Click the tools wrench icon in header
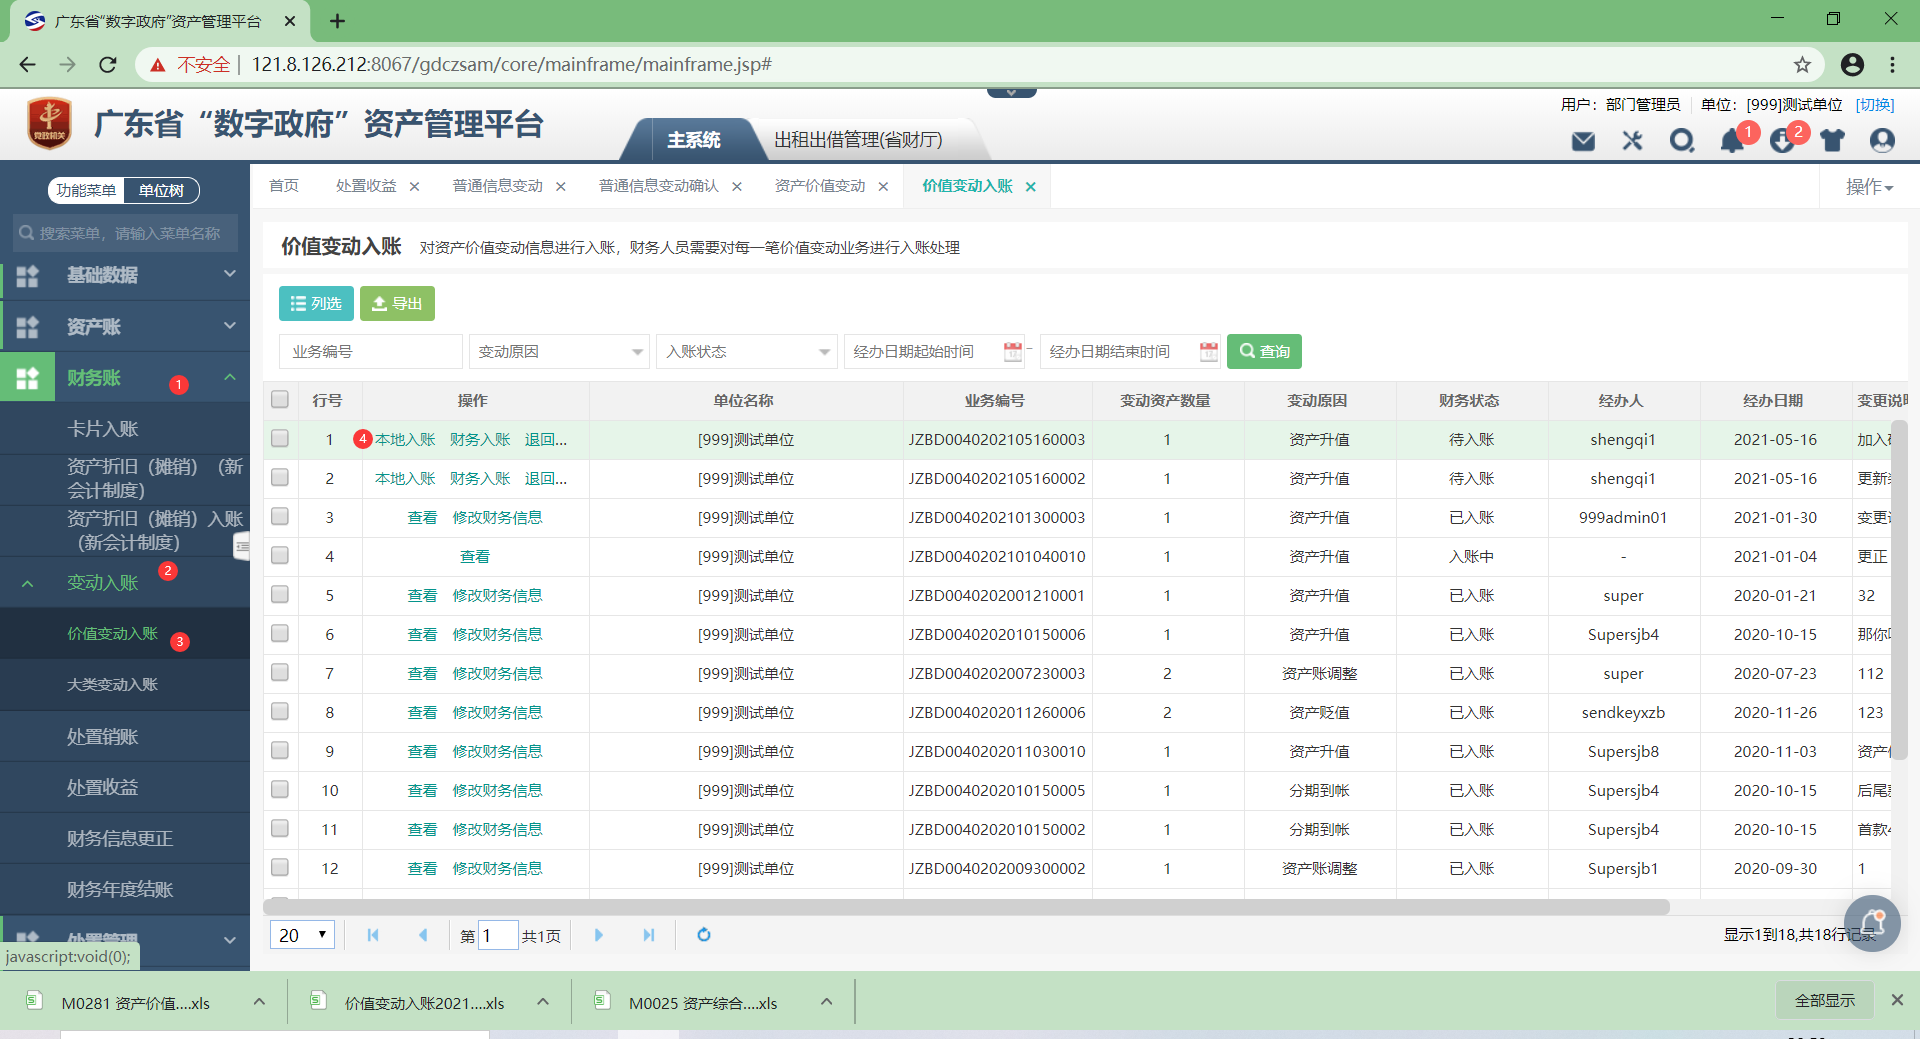Image resolution: width=1920 pixels, height=1039 pixels. [x=1633, y=141]
